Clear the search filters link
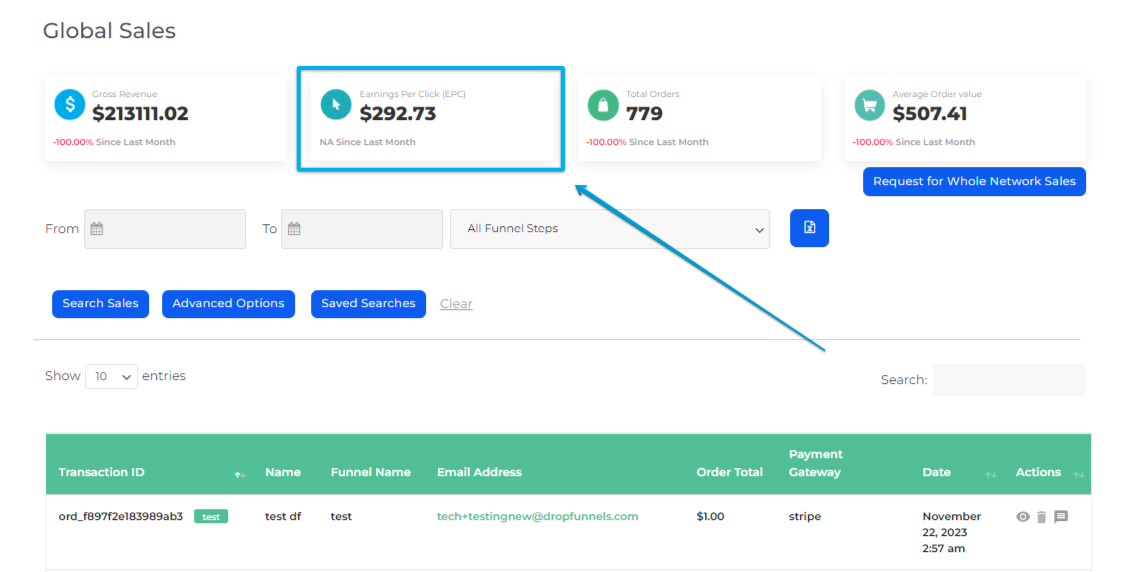Viewport: 1132px width, 572px height. pos(456,304)
